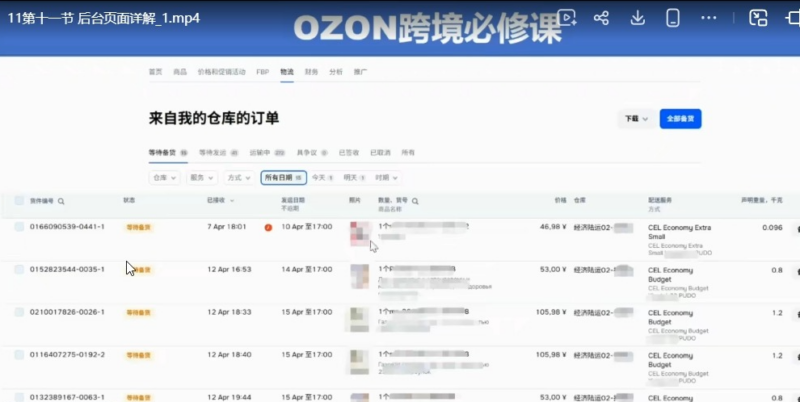The height and width of the screenshot is (402, 800).
Task: Click the 12 Apr 16:53 received time
Action: click(x=229, y=269)
